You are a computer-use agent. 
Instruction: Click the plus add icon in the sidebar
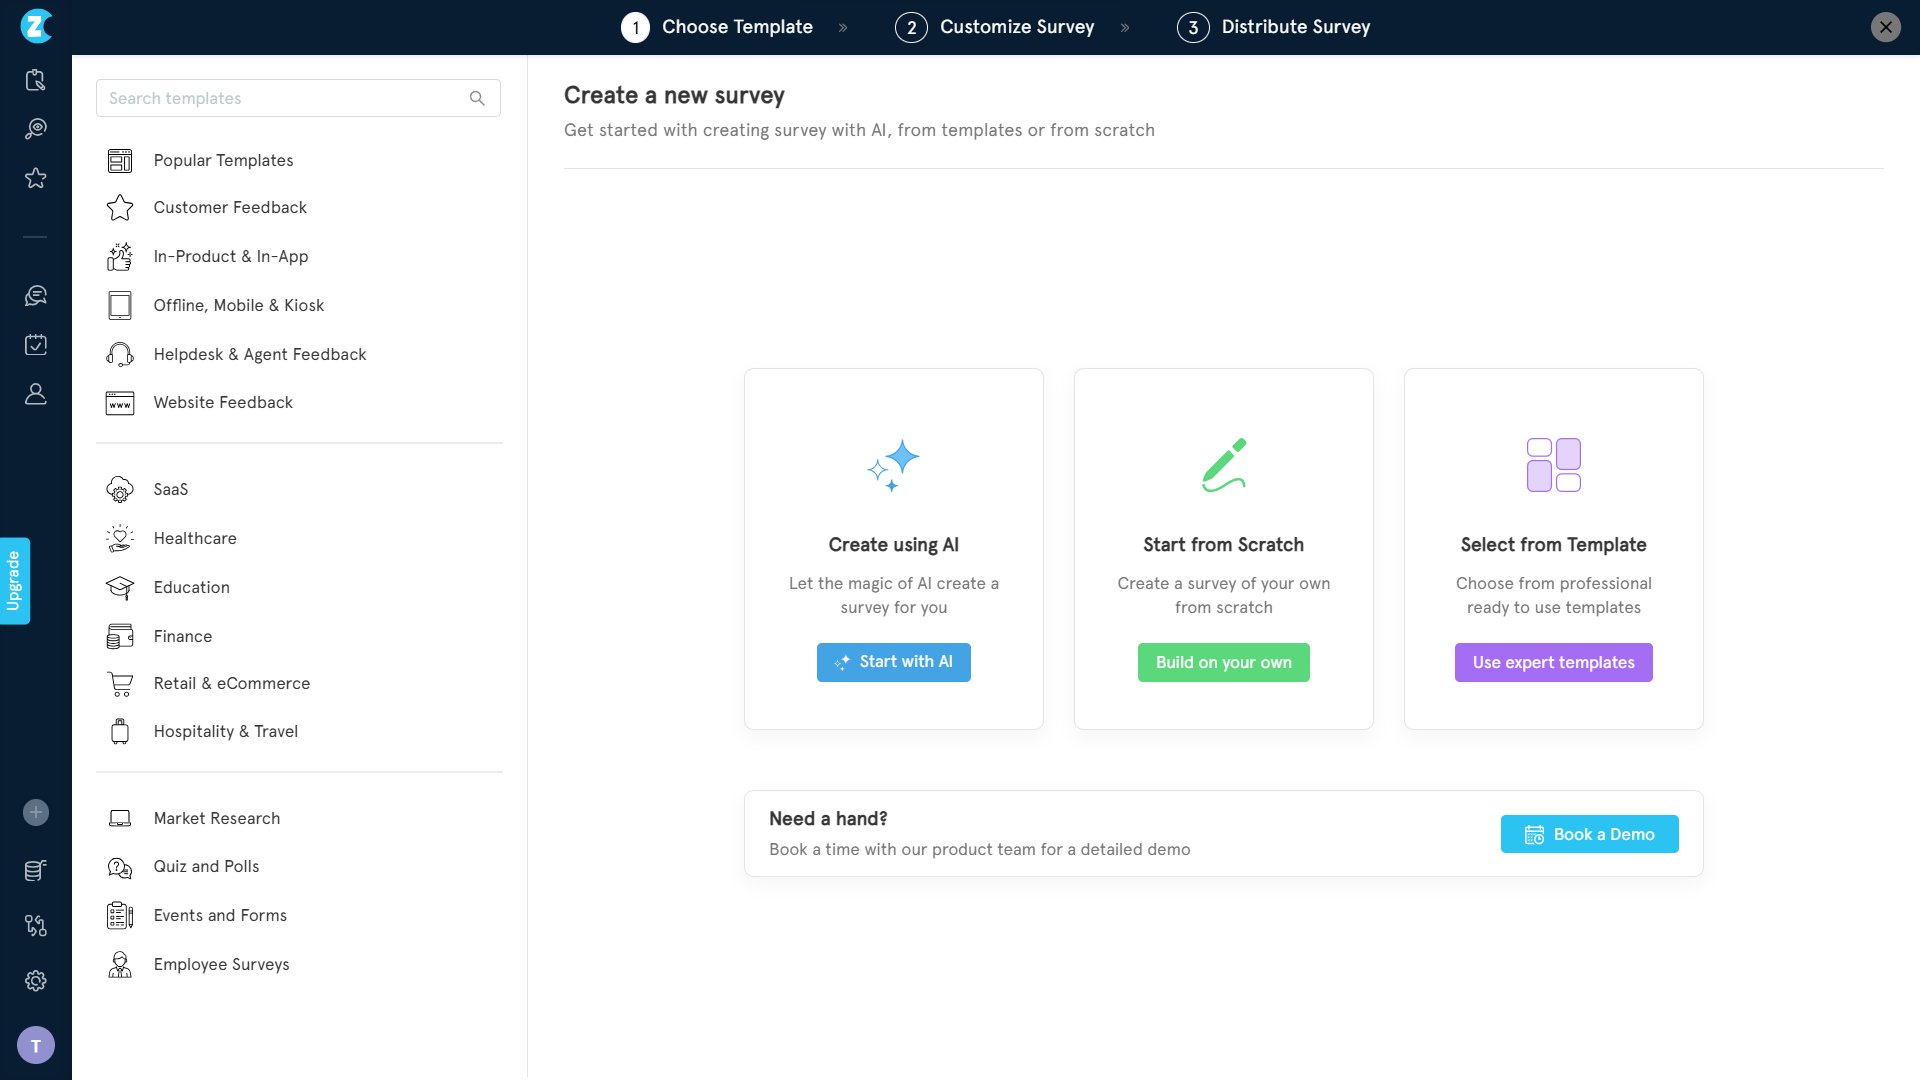point(36,813)
